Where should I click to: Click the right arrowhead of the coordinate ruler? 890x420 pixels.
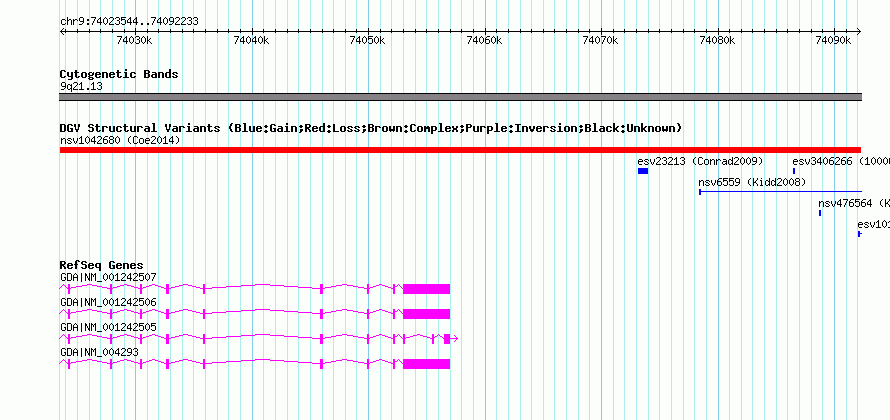pyautogui.click(x=858, y=31)
